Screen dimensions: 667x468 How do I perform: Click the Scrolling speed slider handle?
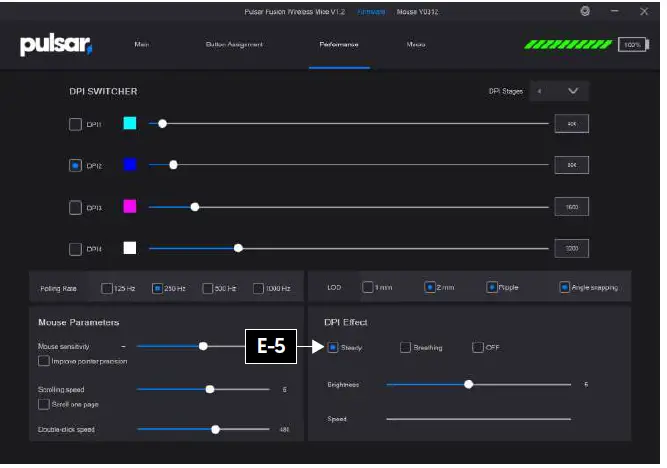210,389
